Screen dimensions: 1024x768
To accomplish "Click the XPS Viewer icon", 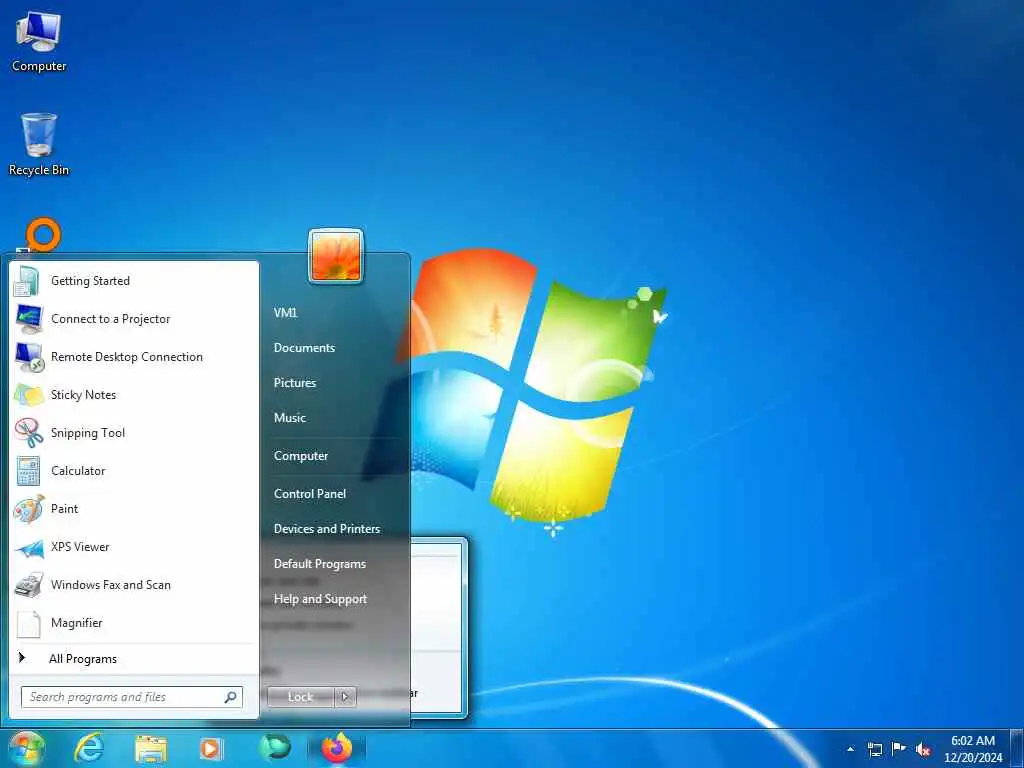I will point(28,547).
